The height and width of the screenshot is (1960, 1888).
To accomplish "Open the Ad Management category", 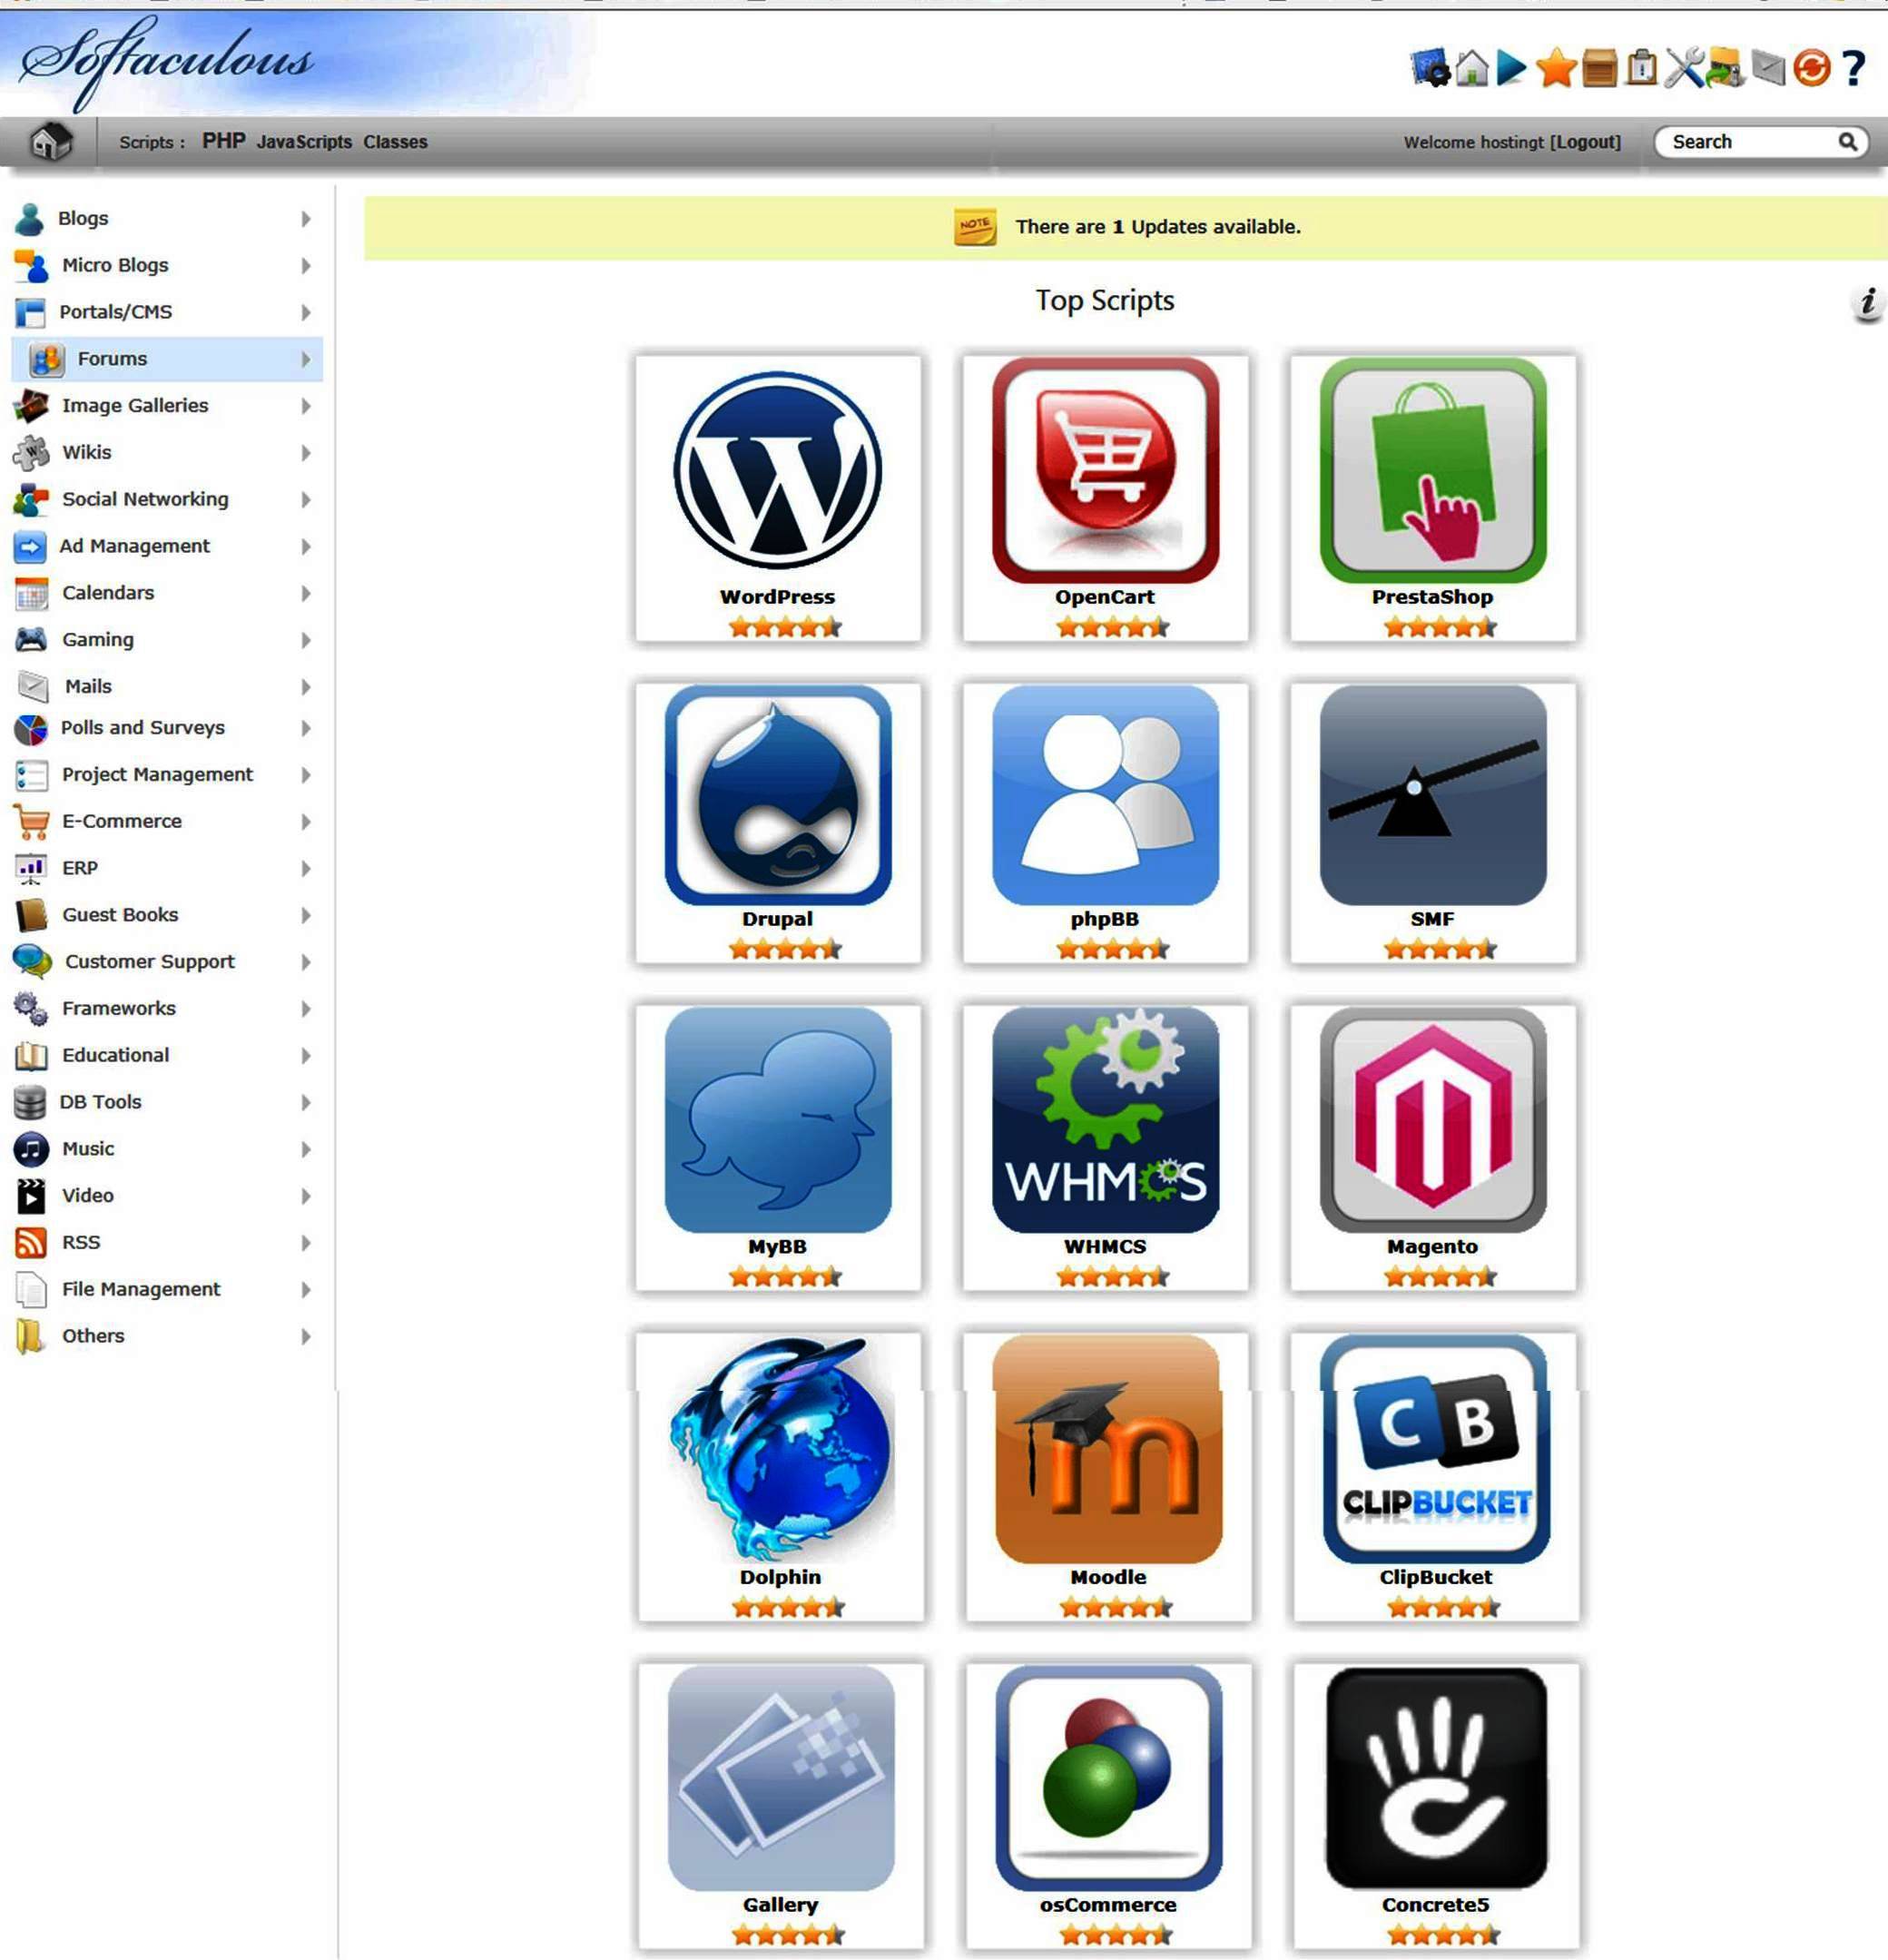I will [134, 546].
